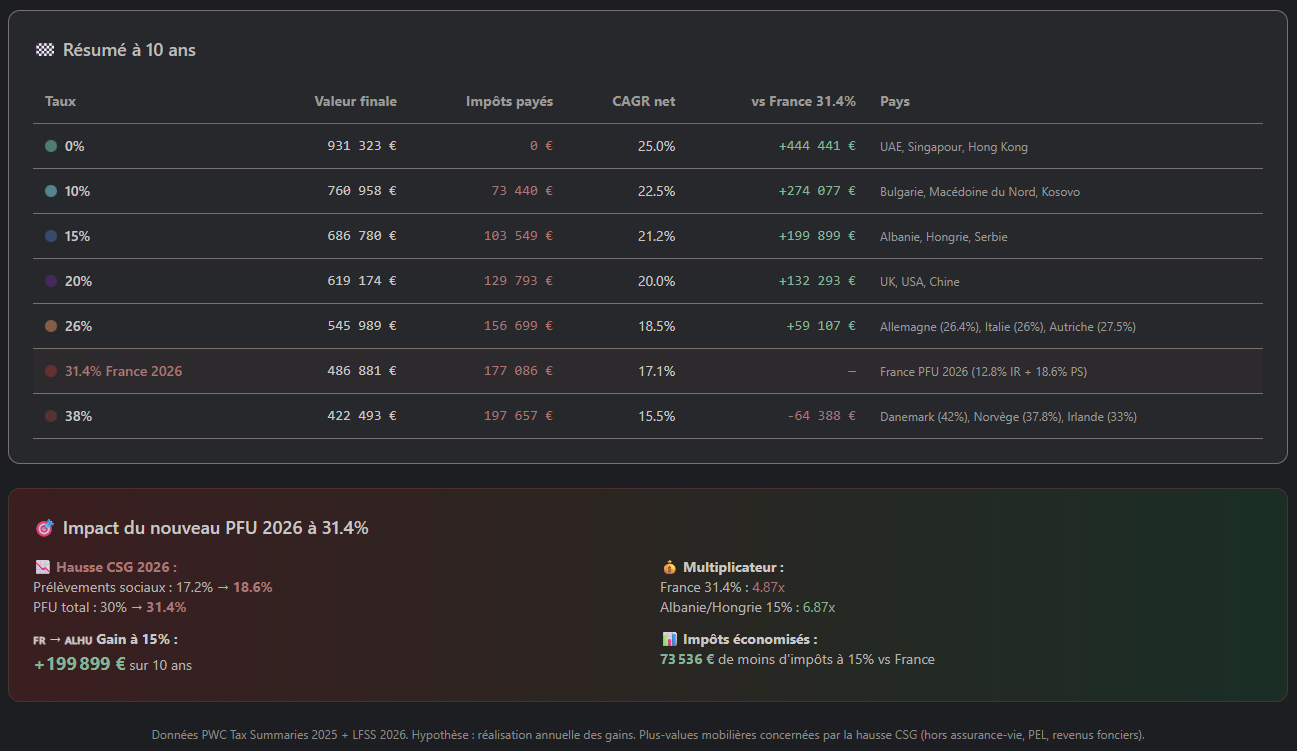Click the Impôts payés column header
The image size is (1297, 751).
coord(509,101)
